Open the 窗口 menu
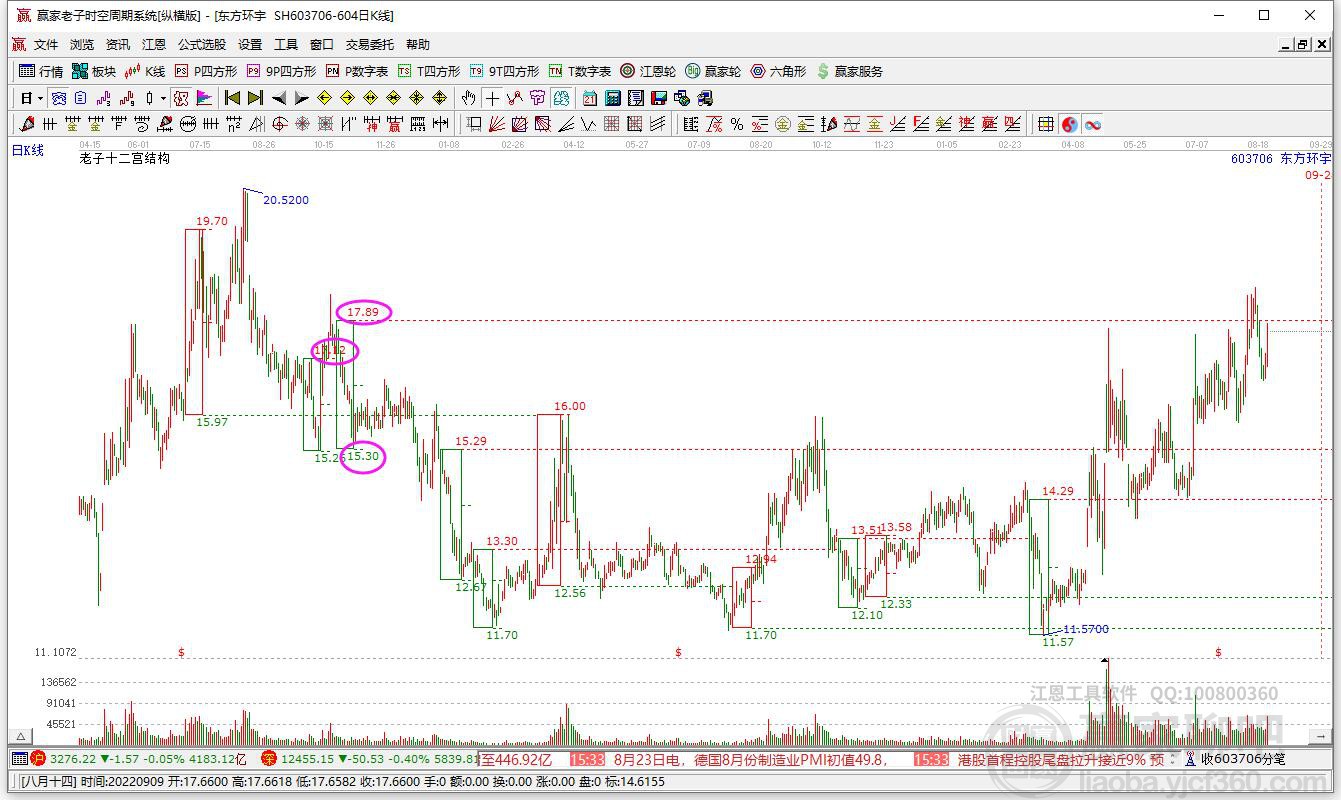The height and width of the screenshot is (800, 1341). pos(322,45)
